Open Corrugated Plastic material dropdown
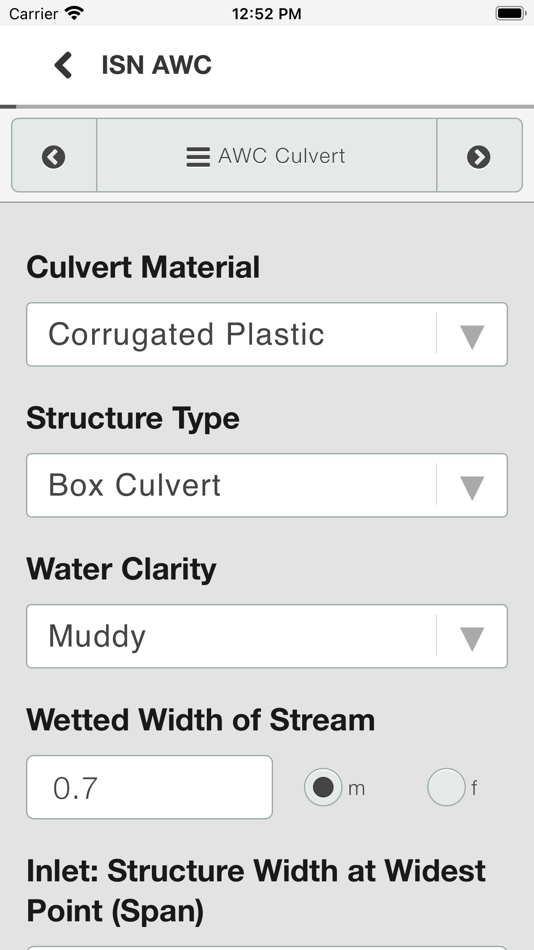The width and height of the screenshot is (534, 950). (267, 334)
